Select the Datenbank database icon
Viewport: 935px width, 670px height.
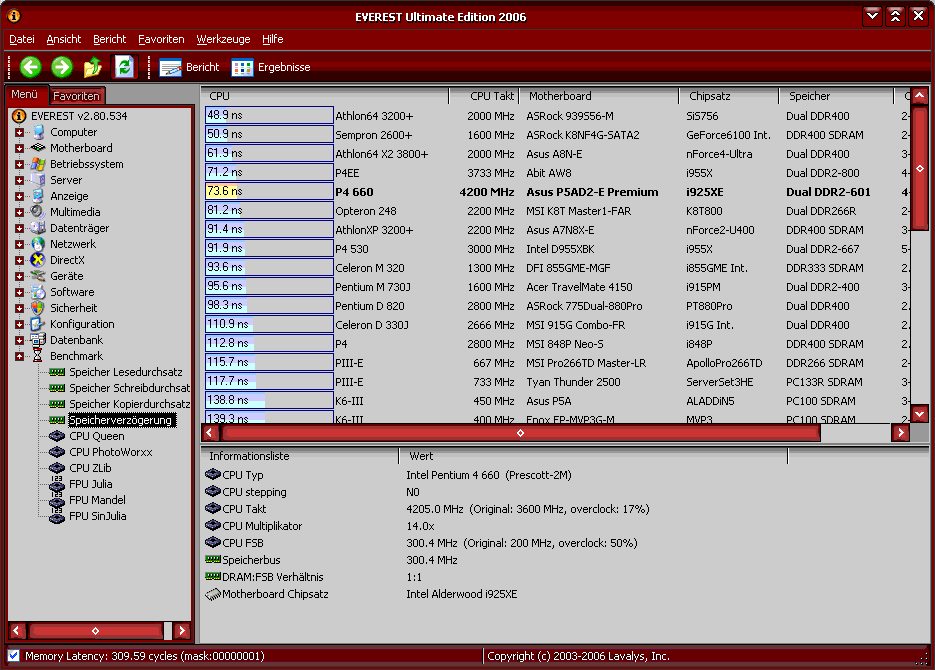[38, 340]
